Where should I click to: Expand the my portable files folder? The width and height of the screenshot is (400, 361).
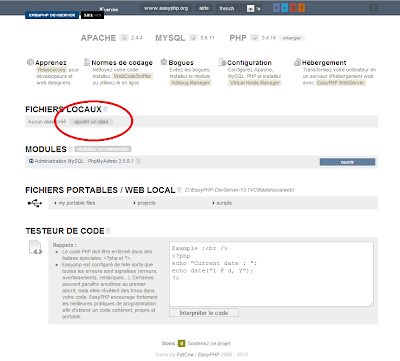(x=75, y=203)
